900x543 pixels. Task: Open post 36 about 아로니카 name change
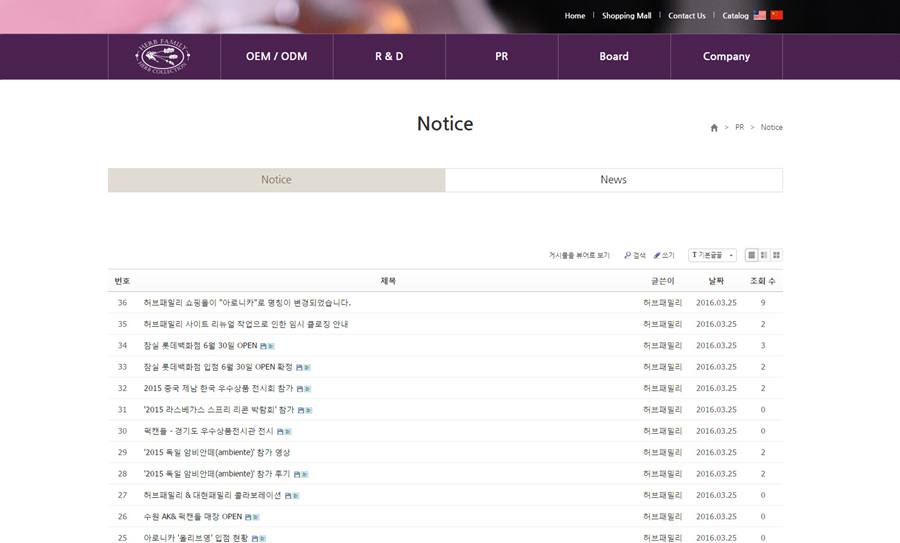coord(247,302)
